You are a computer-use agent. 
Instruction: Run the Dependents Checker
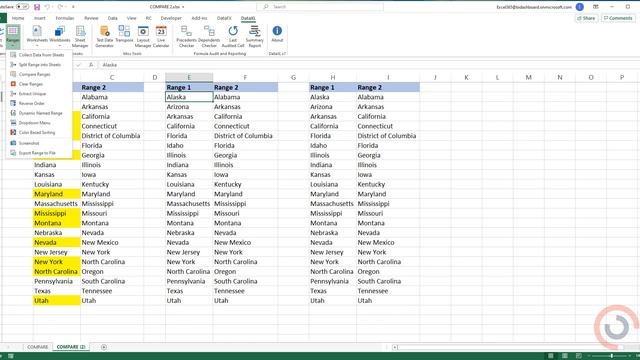[x=209, y=36]
